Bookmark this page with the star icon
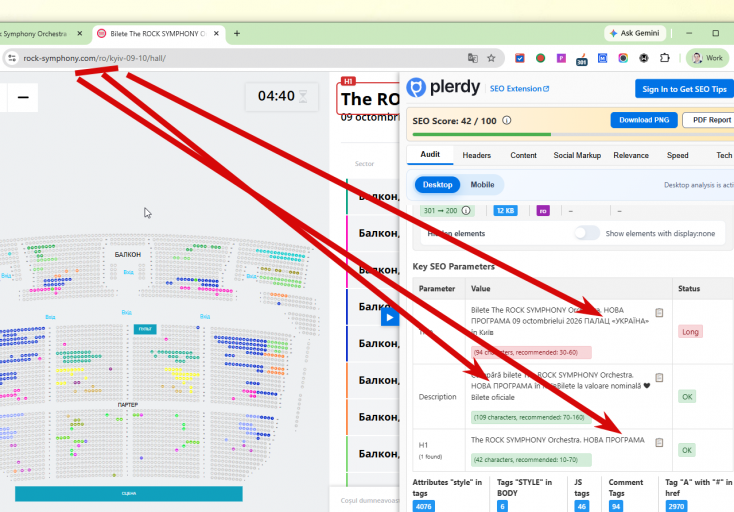The height and width of the screenshot is (512, 734). (491, 58)
